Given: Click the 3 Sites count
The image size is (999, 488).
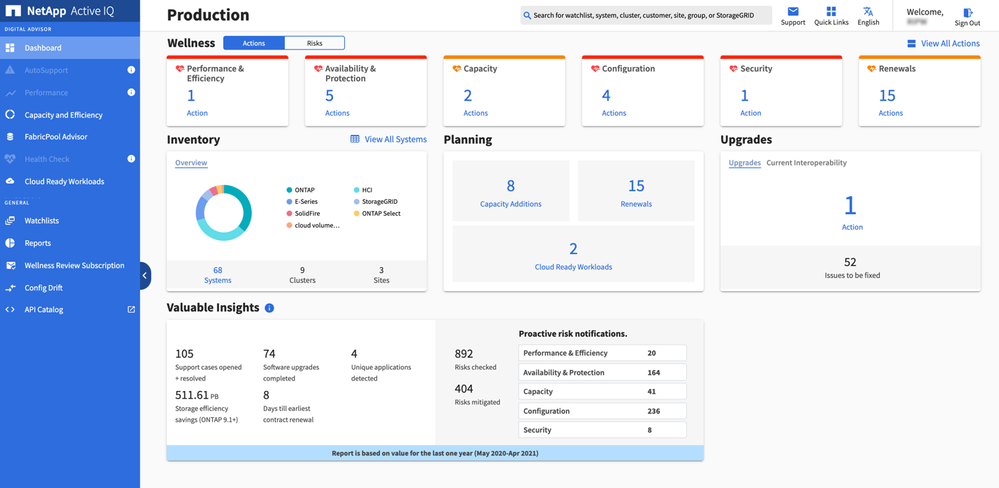Looking at the screenshot, I should tap(381, 275).
